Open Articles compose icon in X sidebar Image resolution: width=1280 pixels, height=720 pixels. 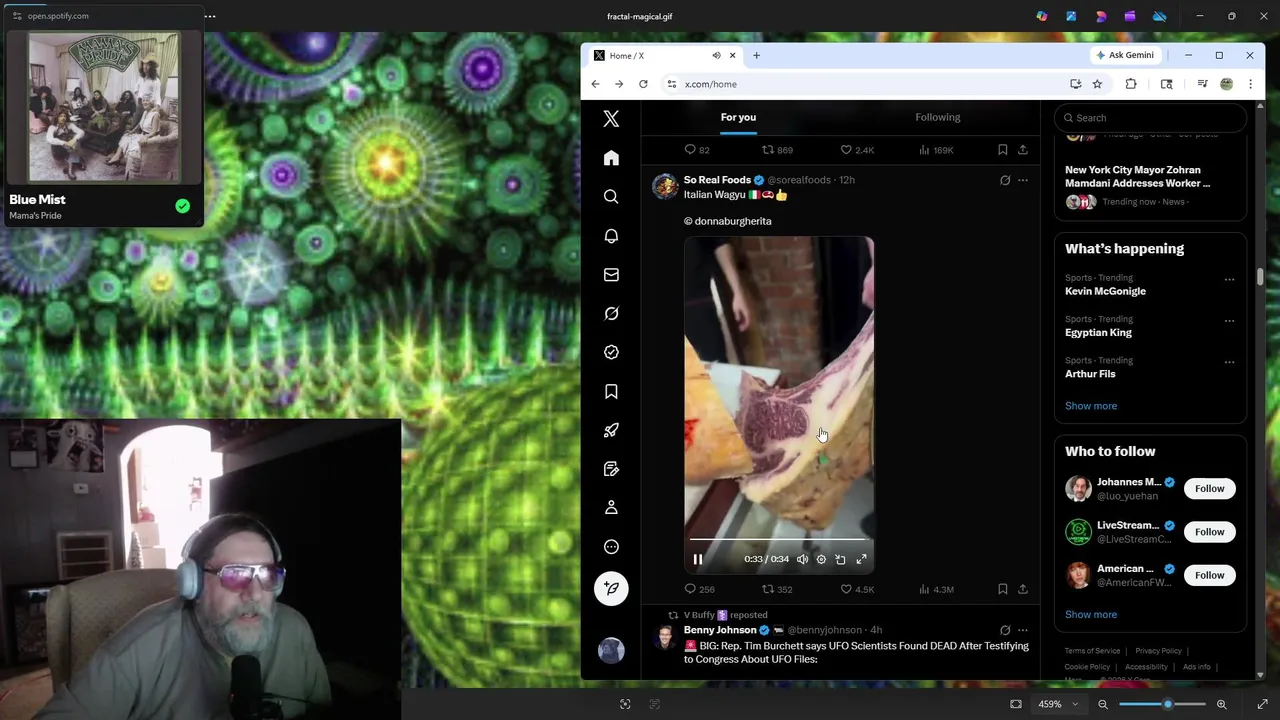click(611, 469)
